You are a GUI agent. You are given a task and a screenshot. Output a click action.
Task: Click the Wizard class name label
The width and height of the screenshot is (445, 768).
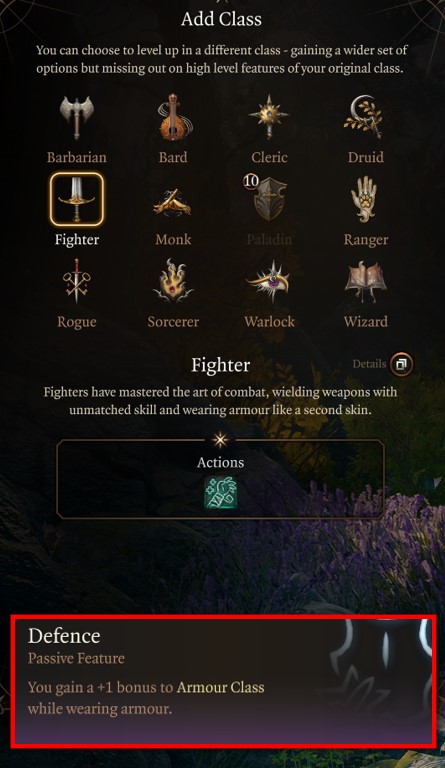pos(366,322)
